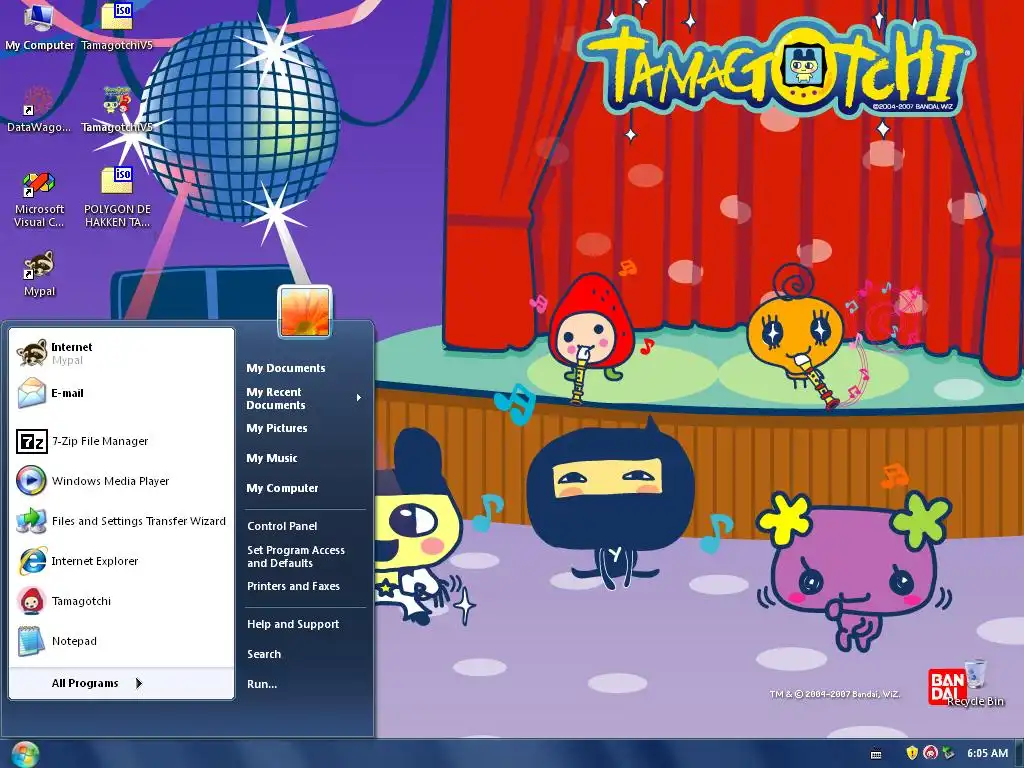The height and width of the screenshot is (768, 1024).
Task: Launch Tamagotchi from the Start menu
Action: tap(121, 601)
